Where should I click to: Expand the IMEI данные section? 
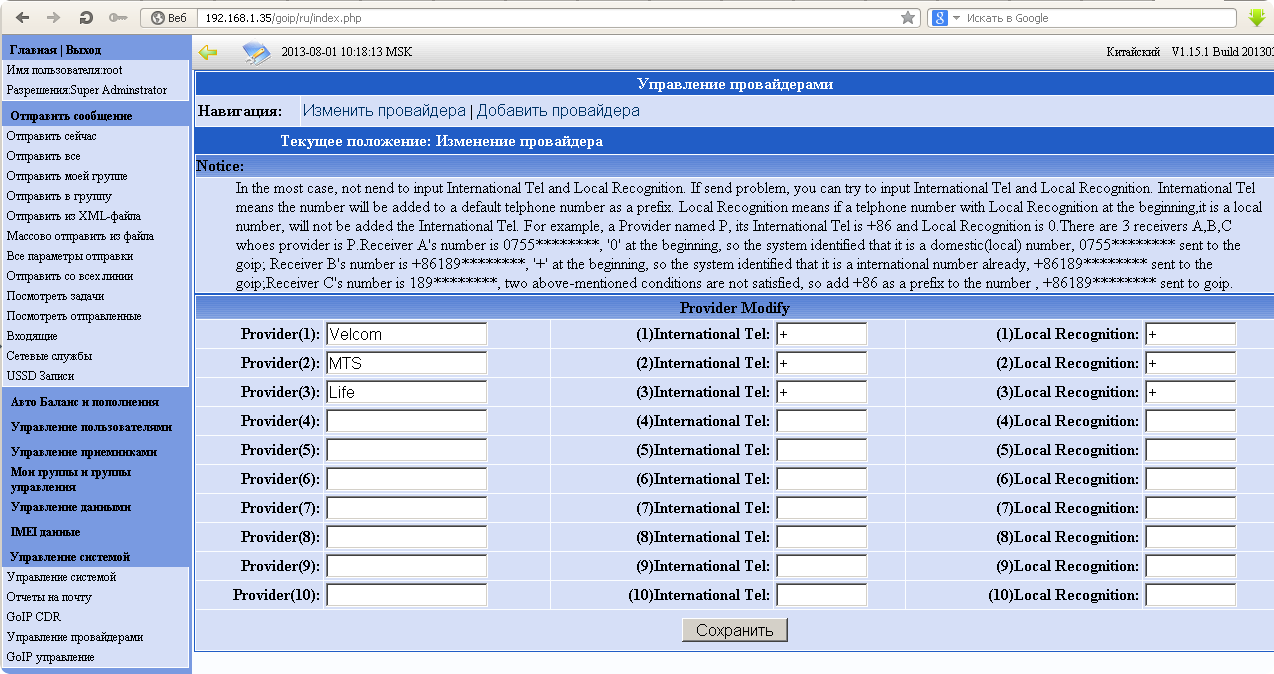[45, 532]
